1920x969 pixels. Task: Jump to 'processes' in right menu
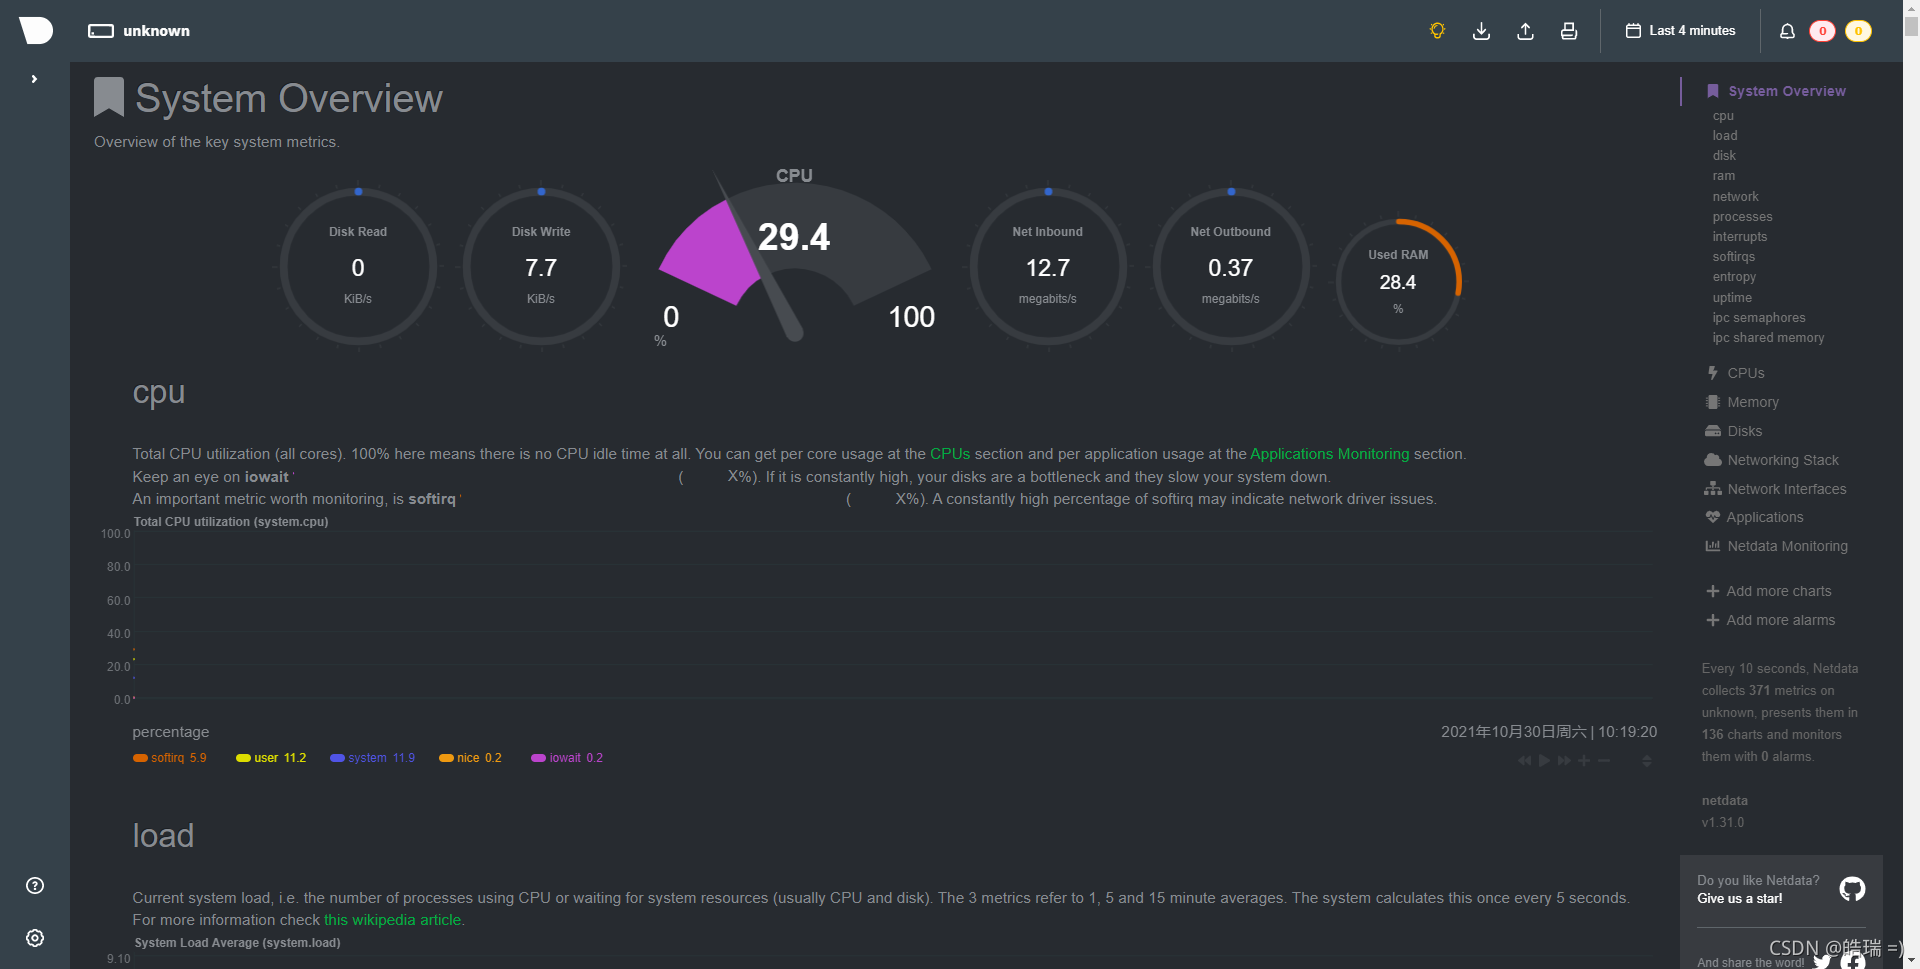pyautogui.click(x=1742, y=217)
